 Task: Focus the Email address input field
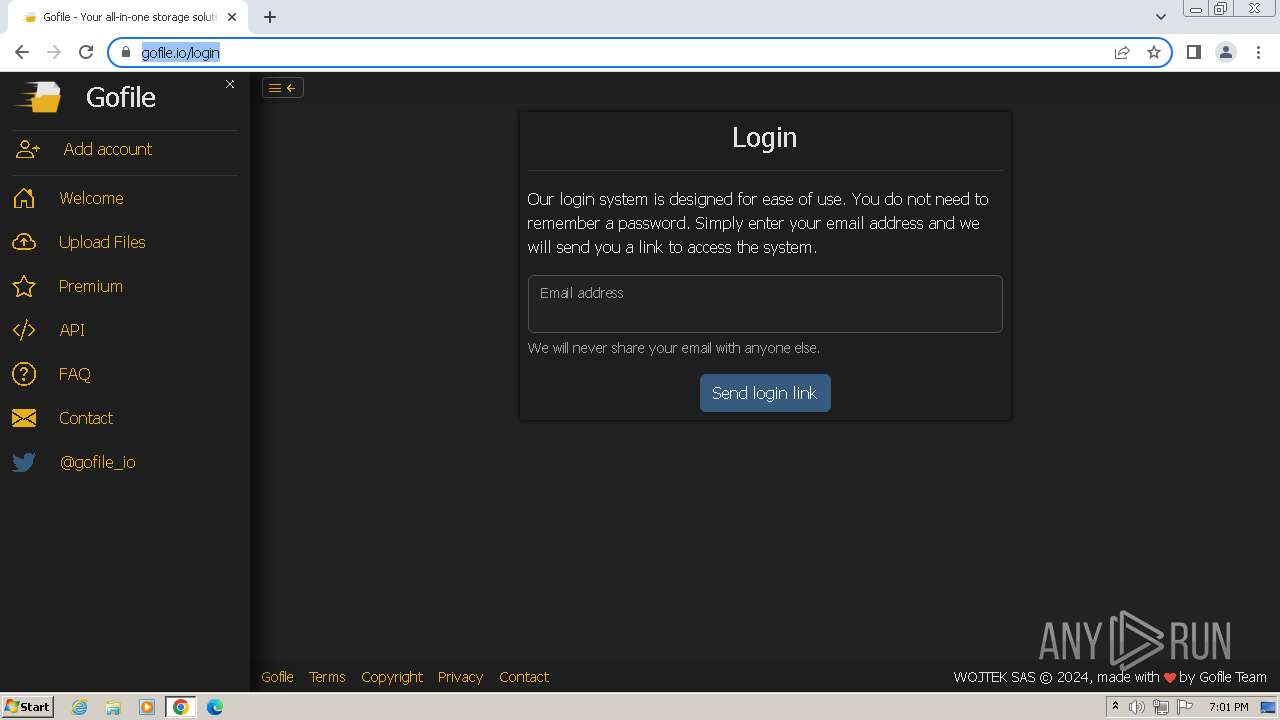(x=765, y=304)
